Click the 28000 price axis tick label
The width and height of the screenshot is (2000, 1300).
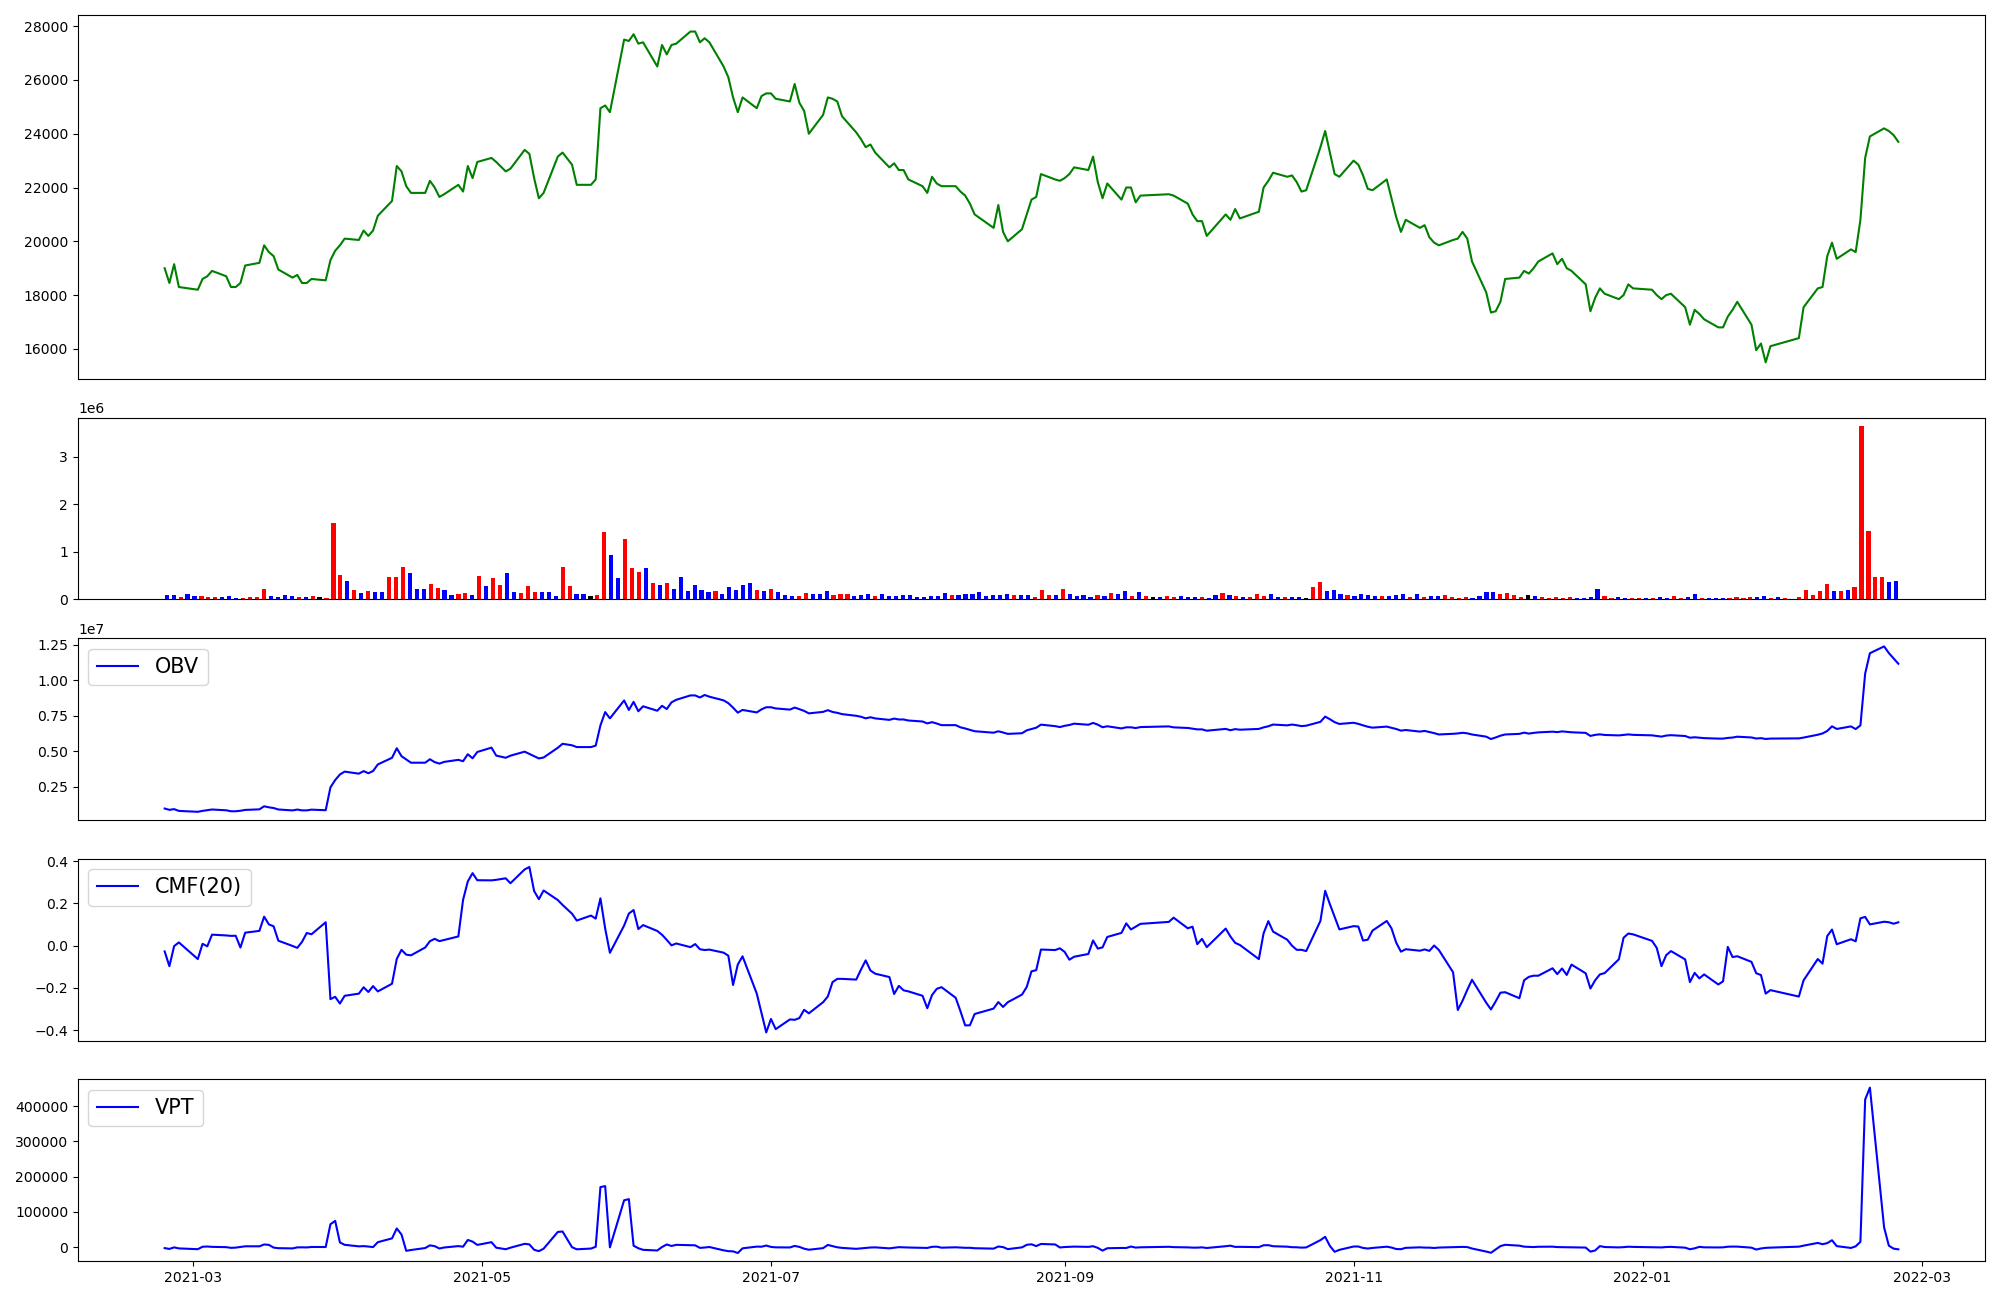click(x=46, y=27)
